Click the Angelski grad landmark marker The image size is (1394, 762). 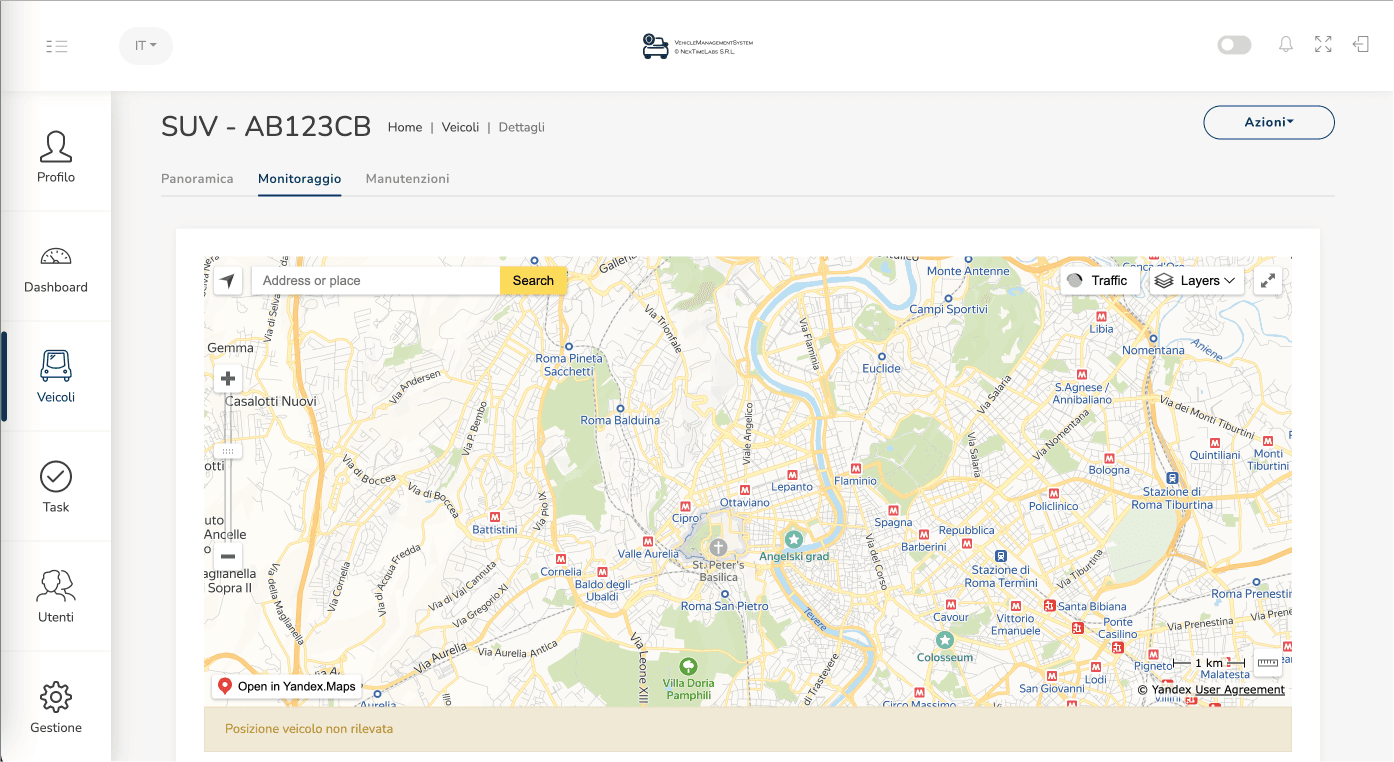[x=794, y=538]
